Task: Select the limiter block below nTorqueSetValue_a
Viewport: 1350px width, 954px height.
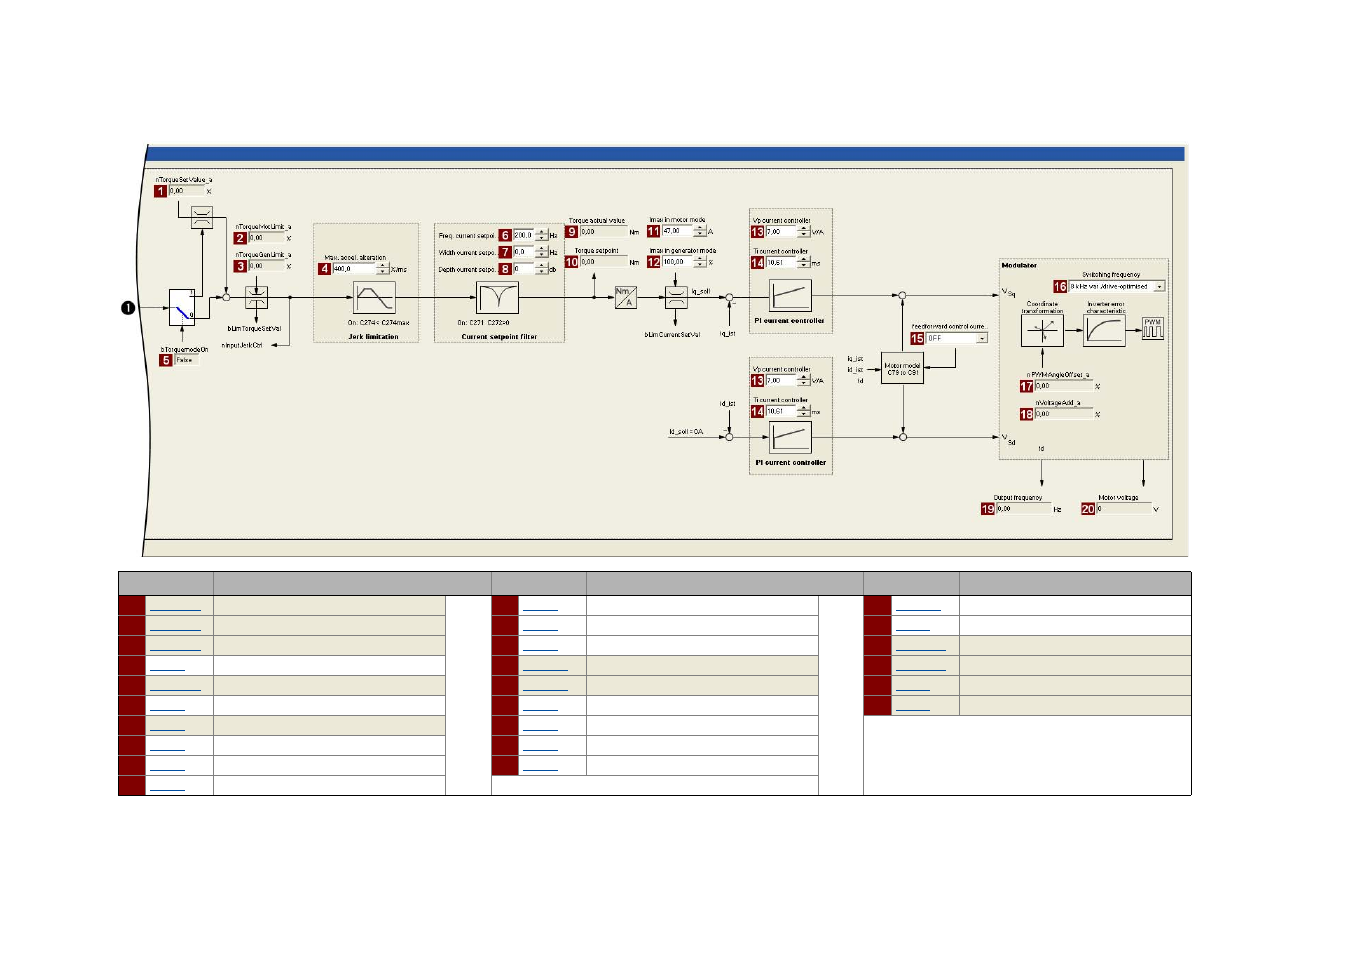Action: [202, 218]
